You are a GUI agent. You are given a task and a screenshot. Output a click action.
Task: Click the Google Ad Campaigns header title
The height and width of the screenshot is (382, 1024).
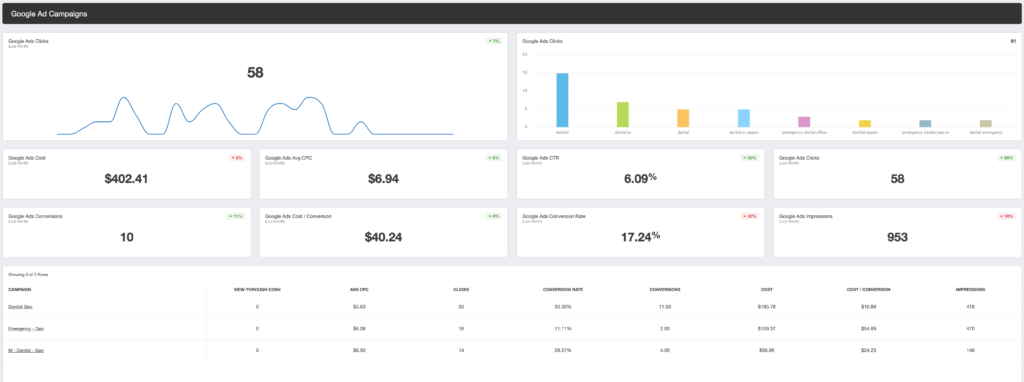coord(49,13)
